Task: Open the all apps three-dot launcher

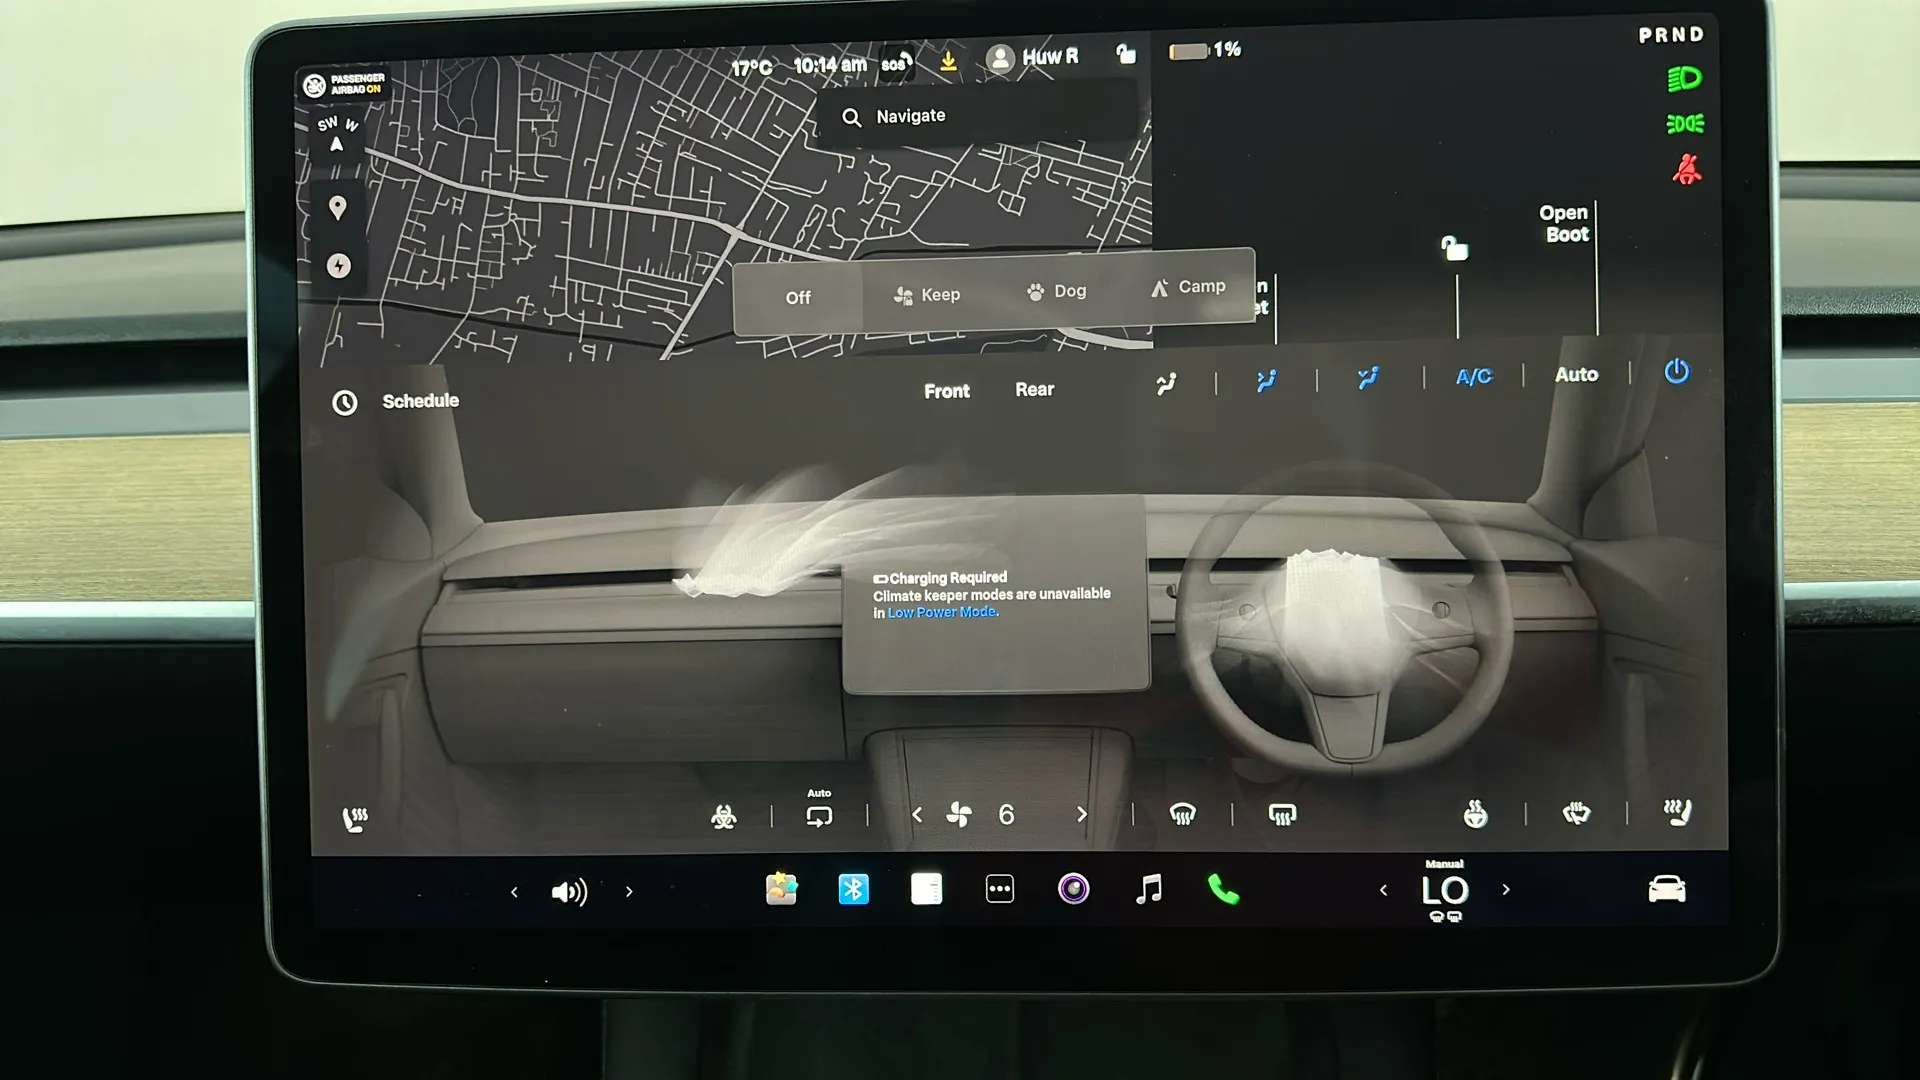Action: (x=1000, y=888)
